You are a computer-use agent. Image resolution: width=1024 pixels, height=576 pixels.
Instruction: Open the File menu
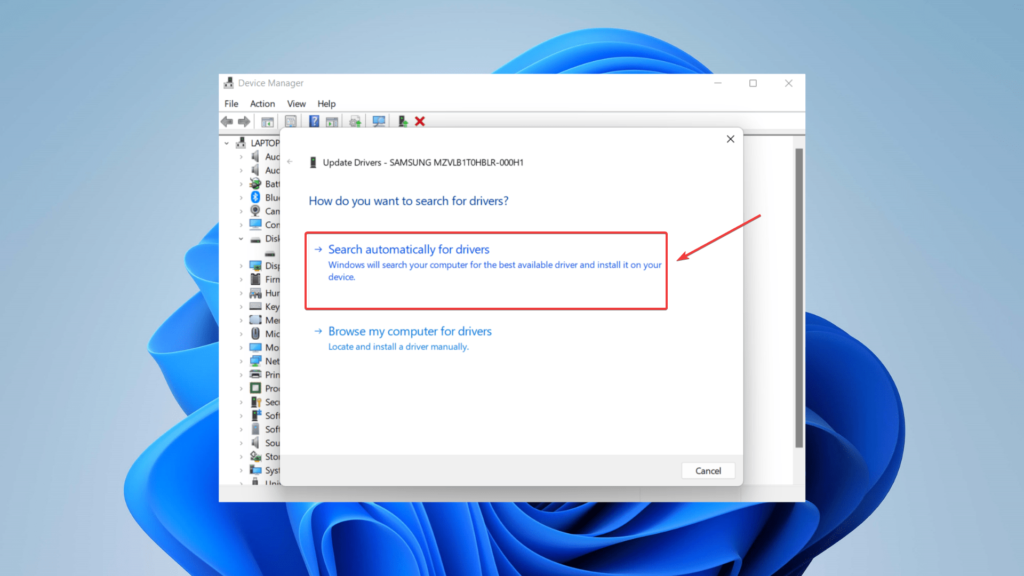[231, 104]
